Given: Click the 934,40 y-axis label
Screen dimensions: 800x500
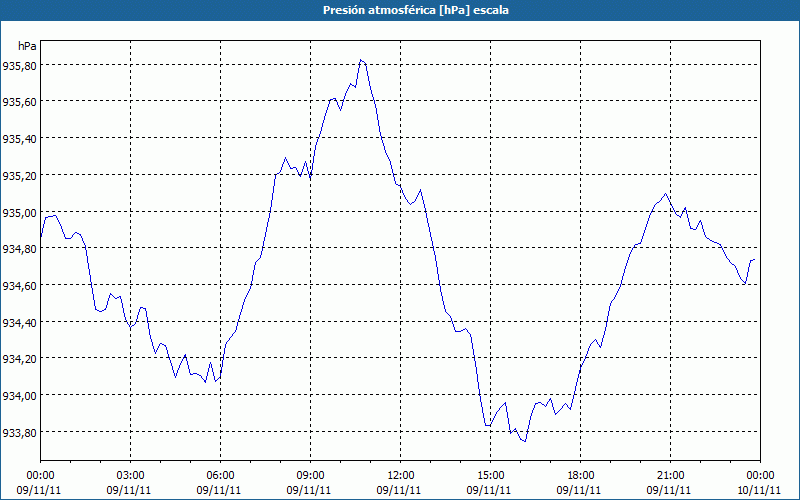Looking at the screenshot, I should pyautogui.click(x=20, y=322).
